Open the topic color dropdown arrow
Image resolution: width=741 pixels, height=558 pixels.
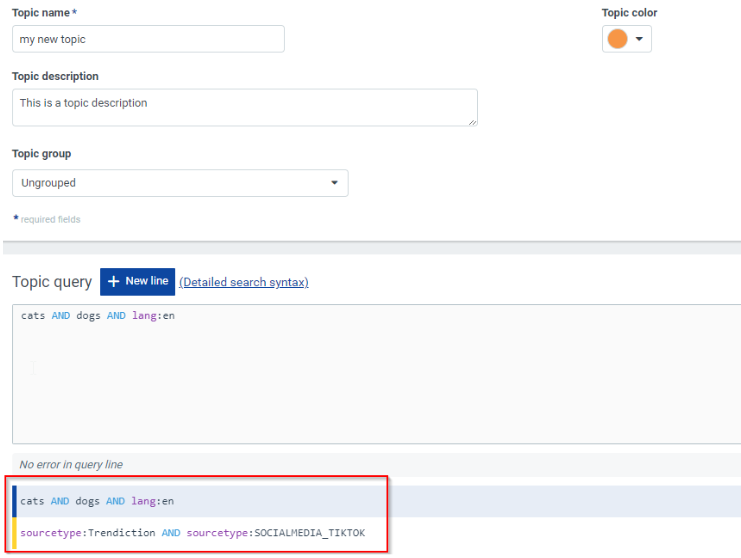pyautogui.click(x=639, y=39)
